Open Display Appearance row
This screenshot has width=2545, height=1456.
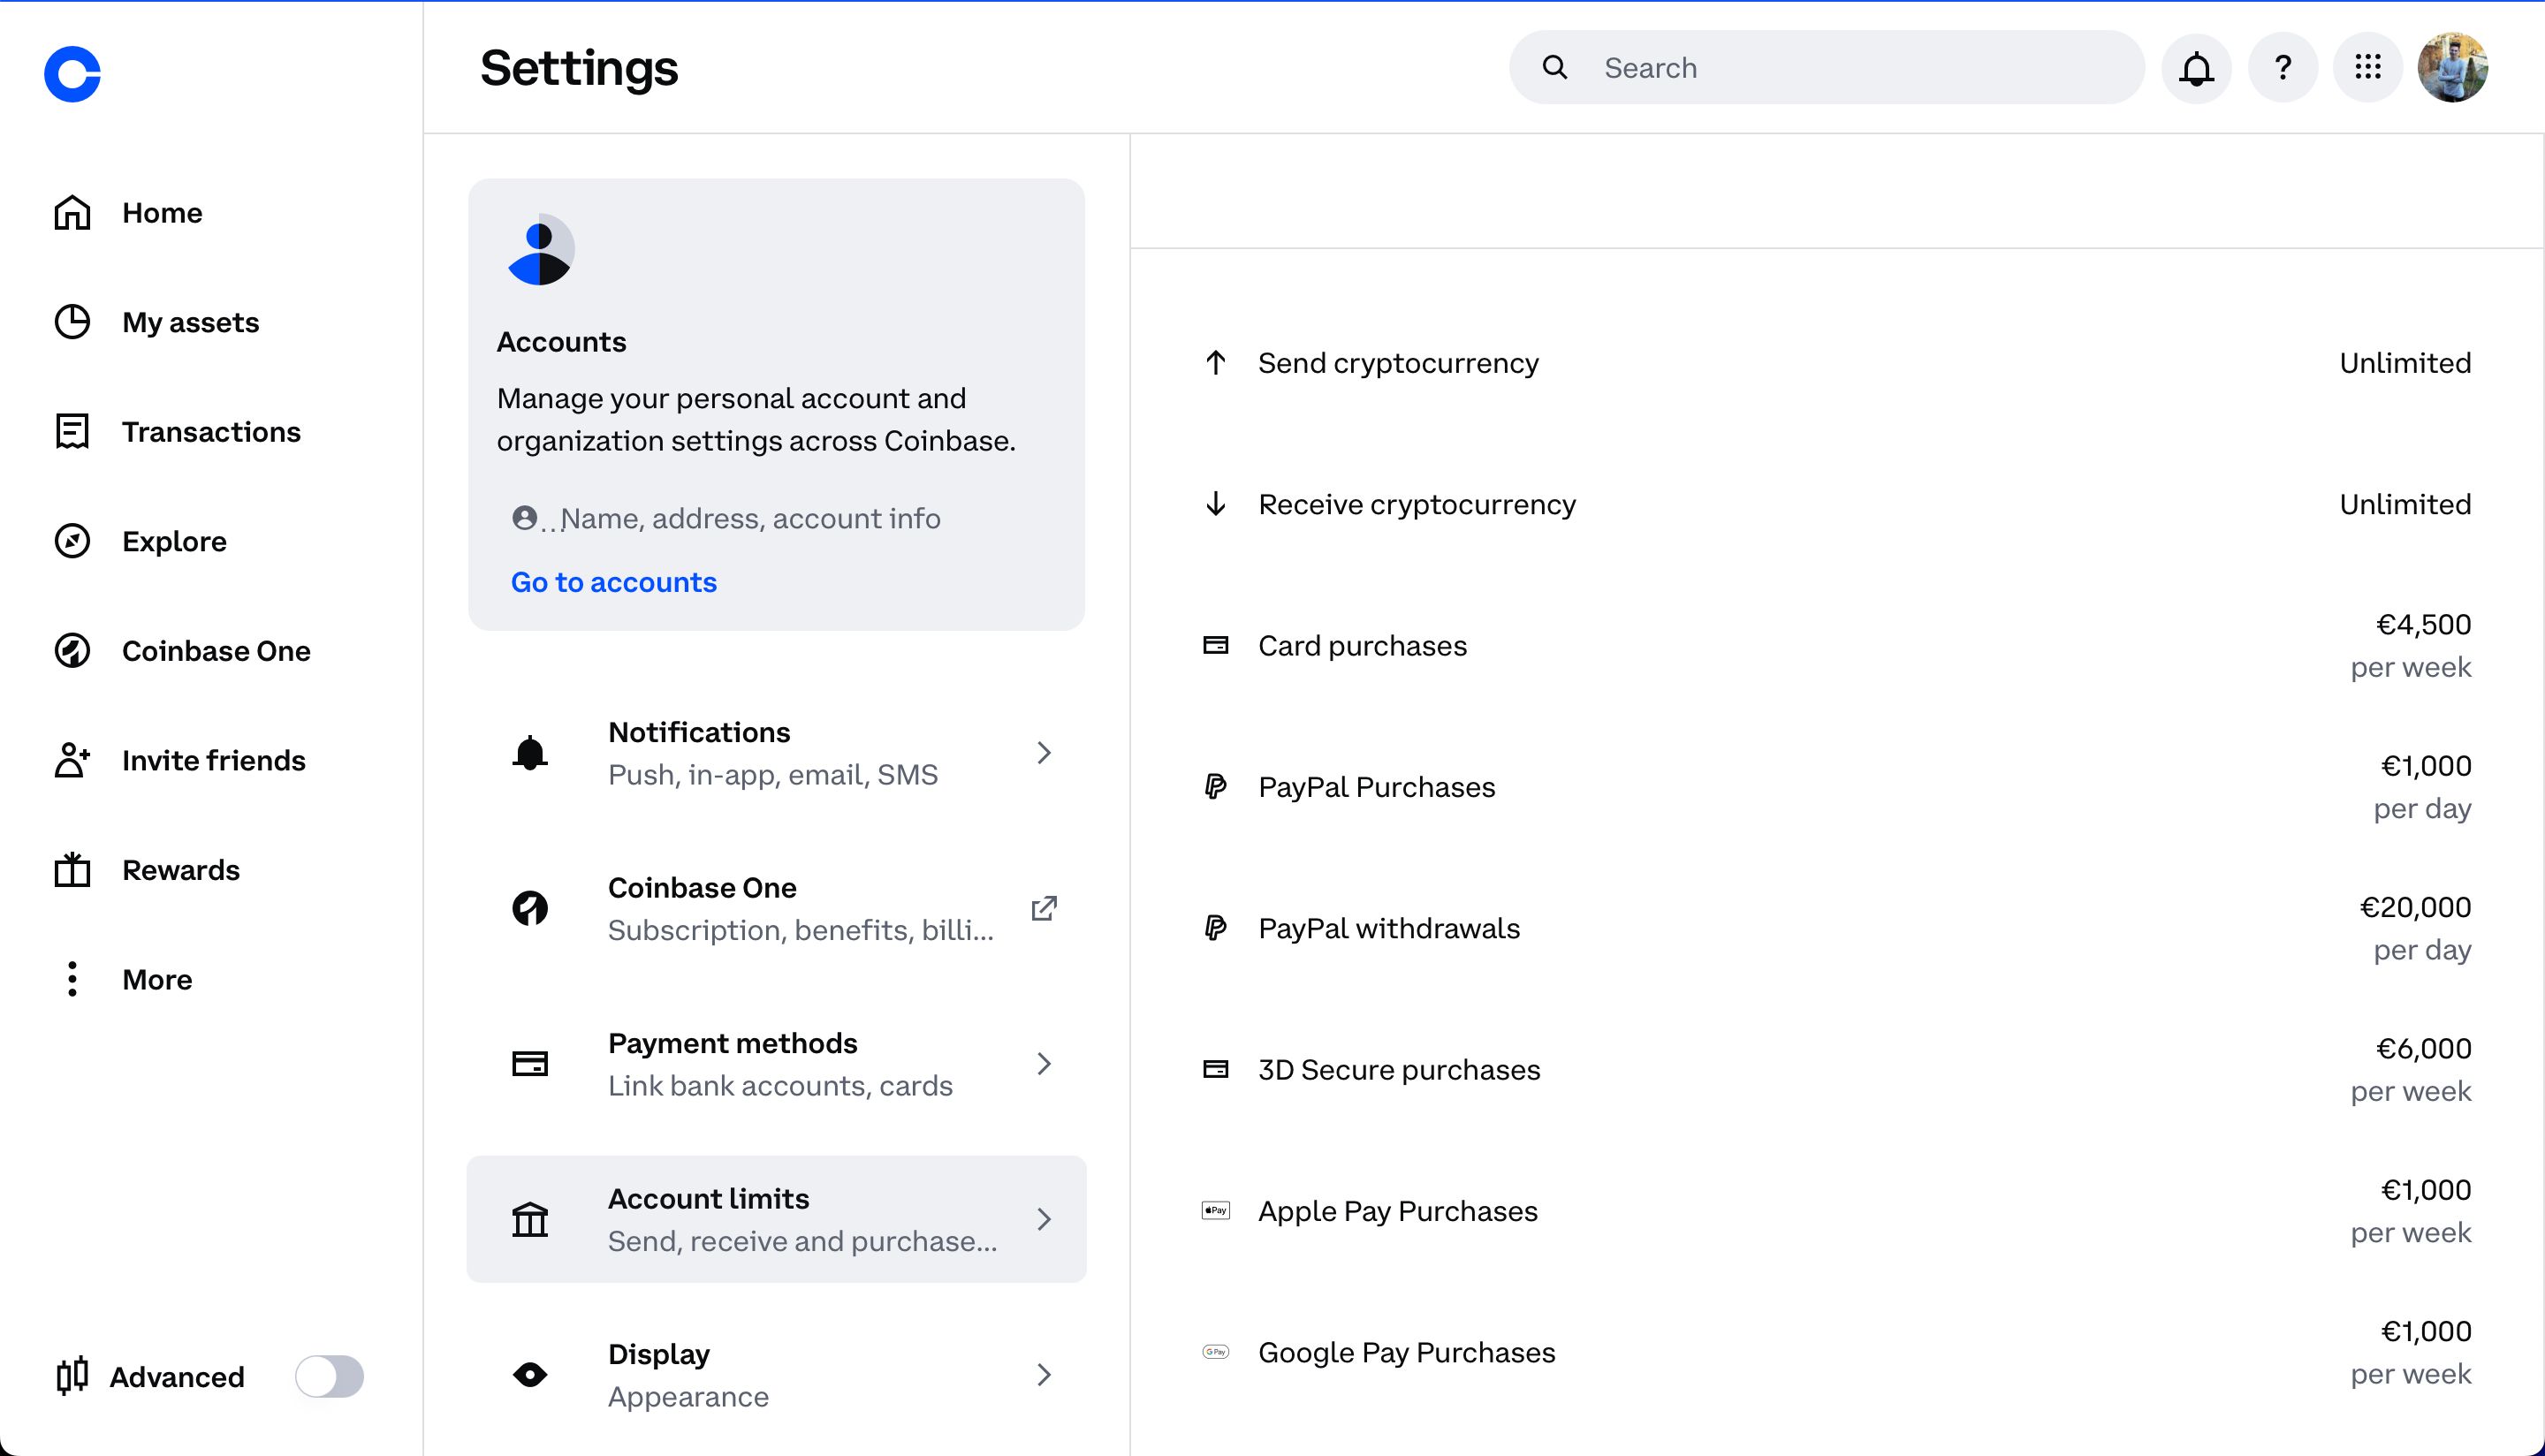pyautogui.click(x=777, y=1374)
